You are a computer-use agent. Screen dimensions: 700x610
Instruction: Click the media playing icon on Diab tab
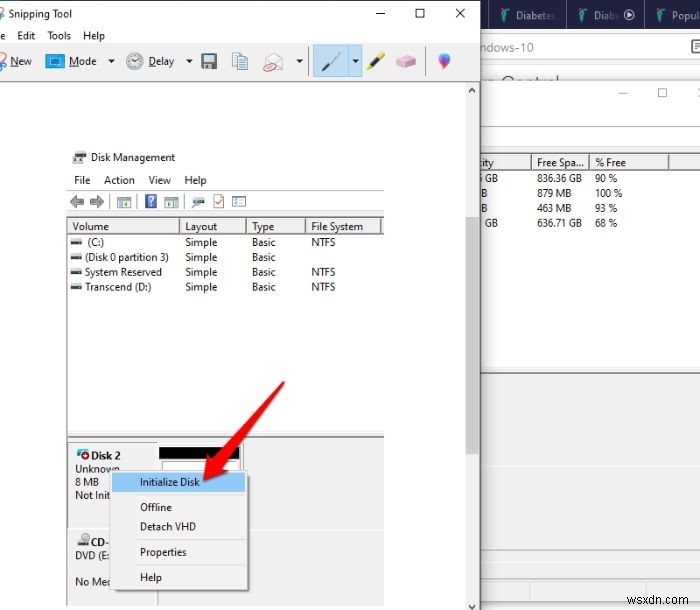click(x=629, y=15)
